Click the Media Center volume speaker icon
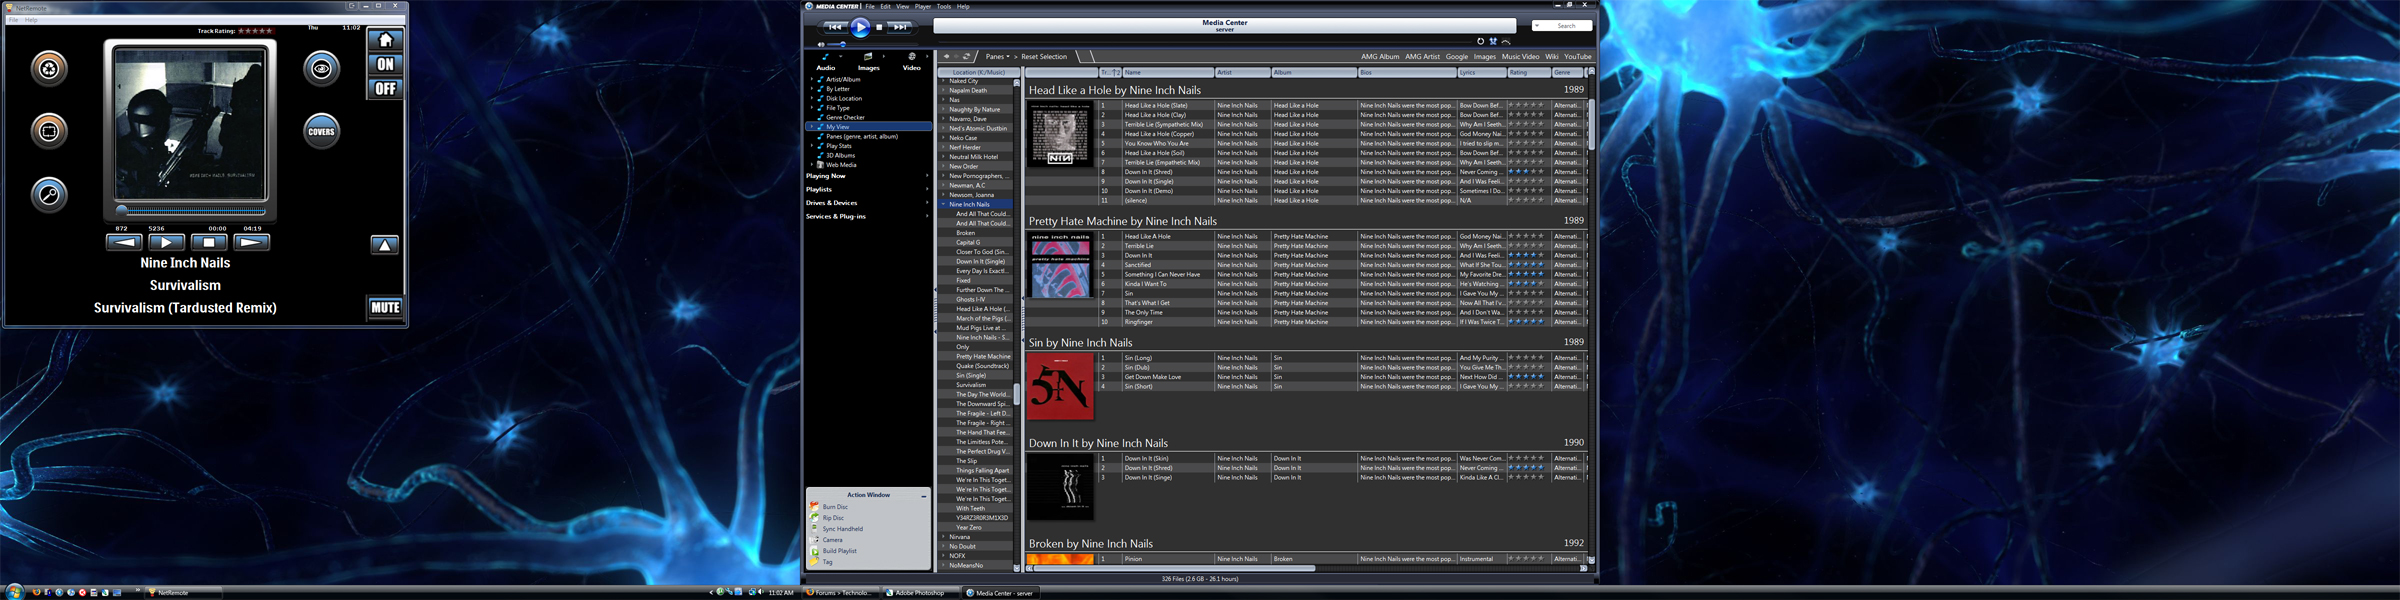2400x600 pixels. (x=821, y=44)
